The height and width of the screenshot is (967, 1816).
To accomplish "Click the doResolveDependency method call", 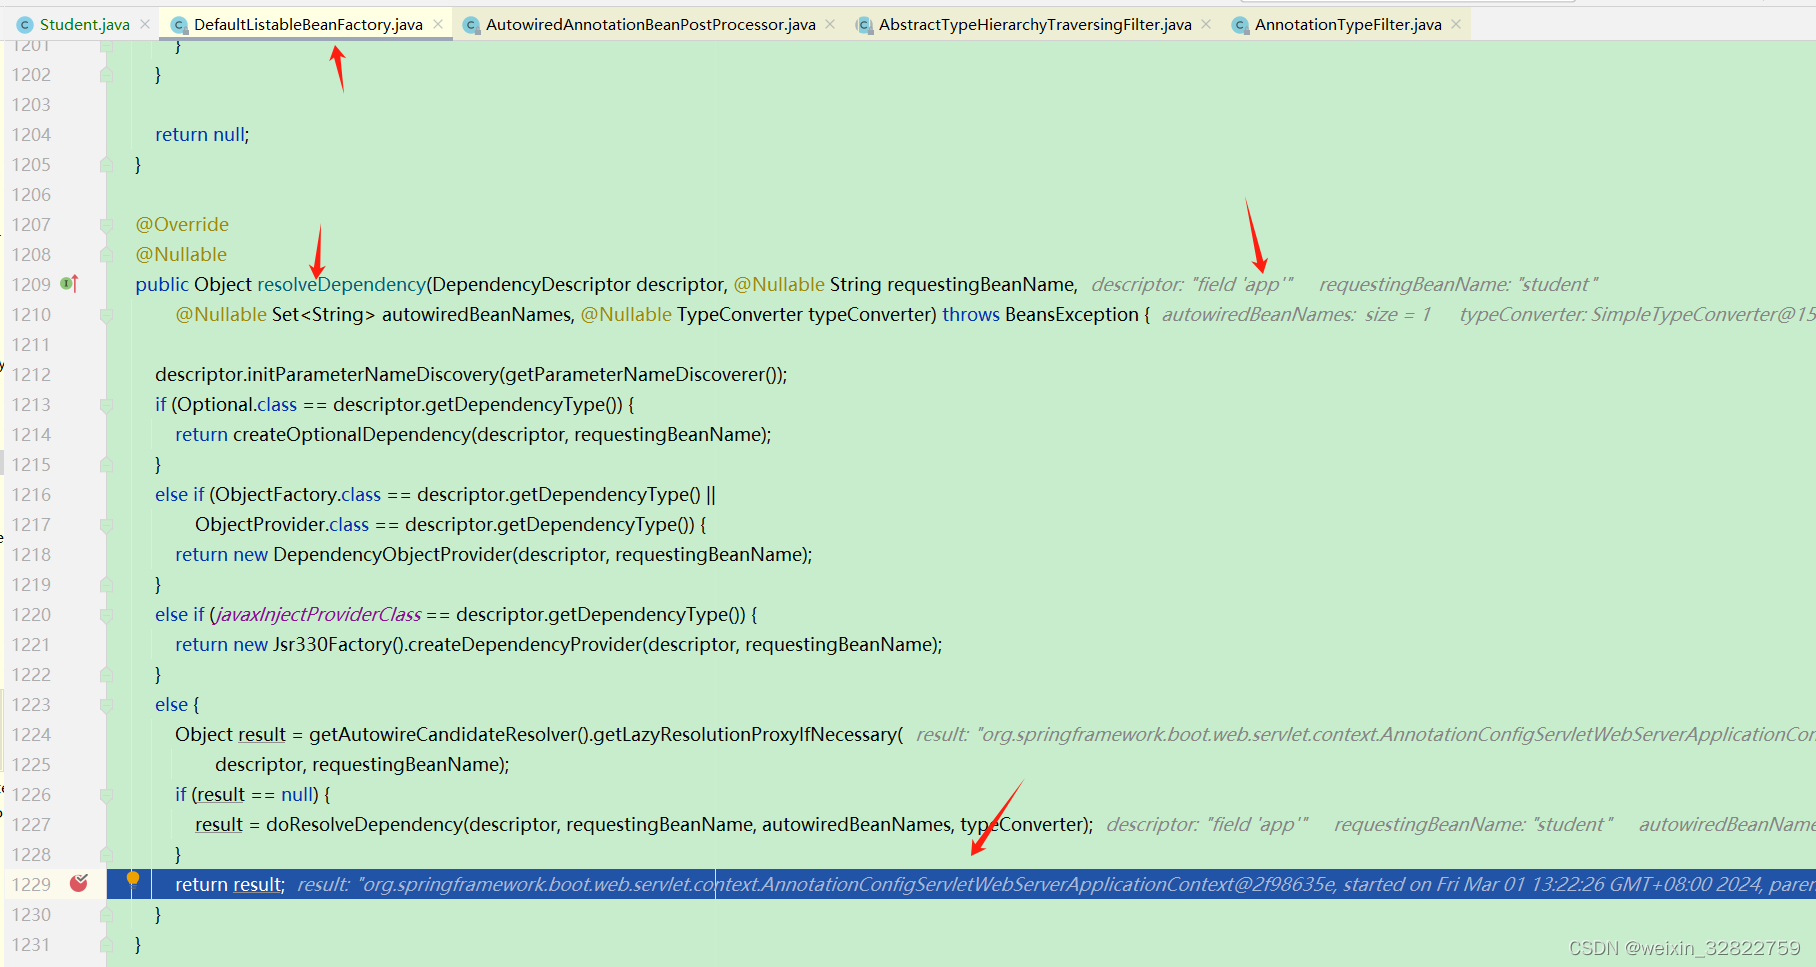I will tap(364, 824).
